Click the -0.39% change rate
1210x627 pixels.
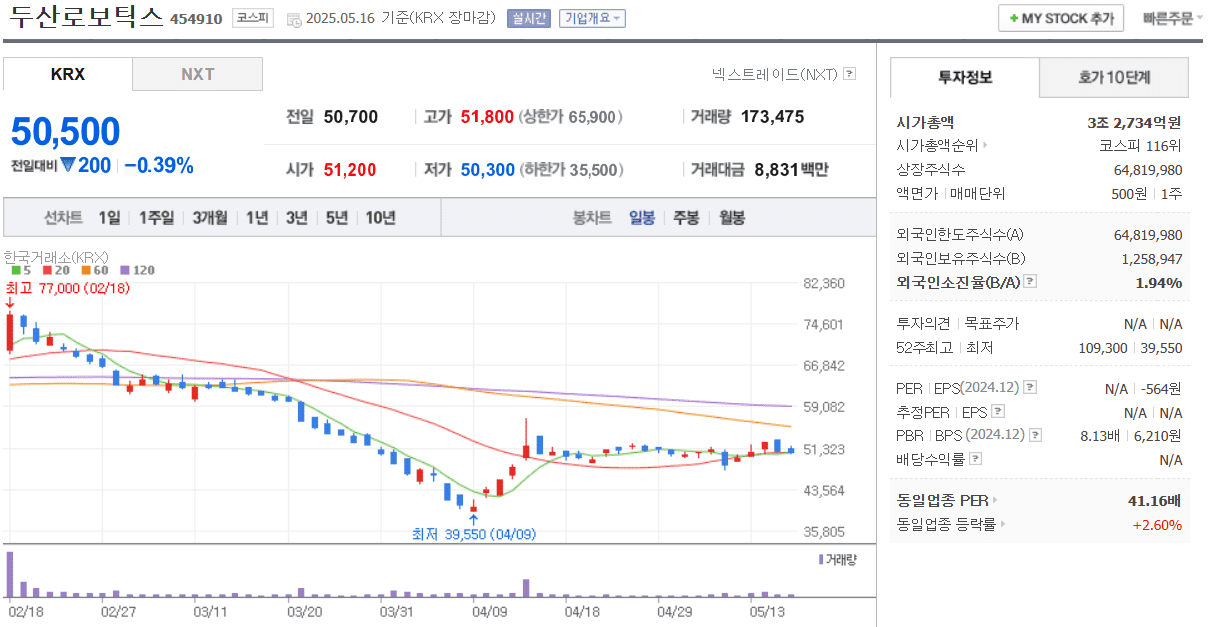(159, 166)
